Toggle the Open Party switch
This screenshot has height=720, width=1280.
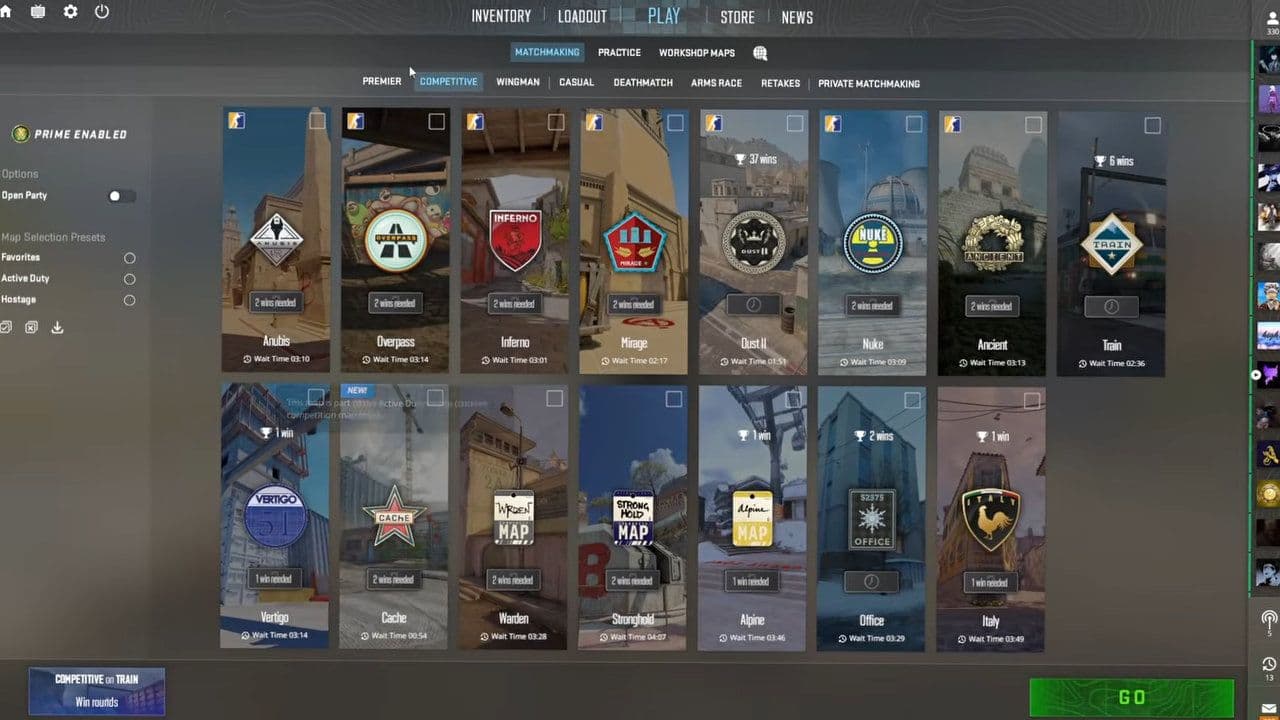(121, 196)
